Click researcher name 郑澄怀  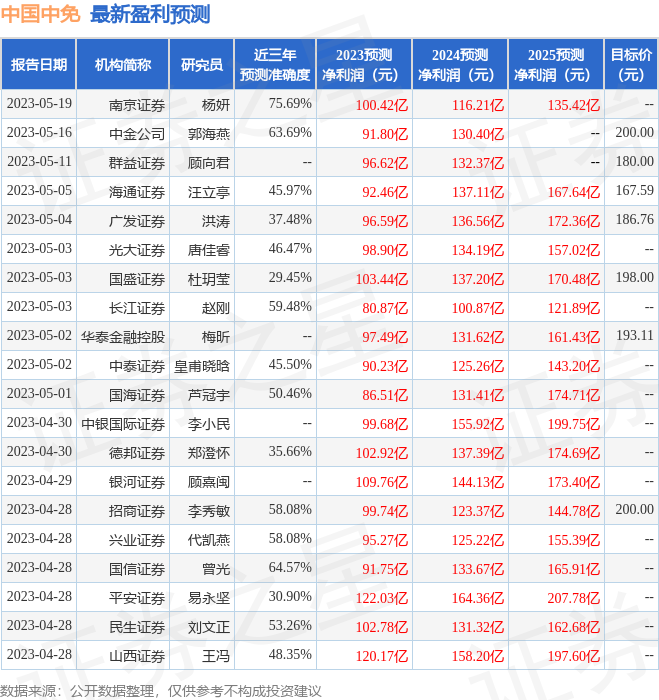[x=209, y=453]
